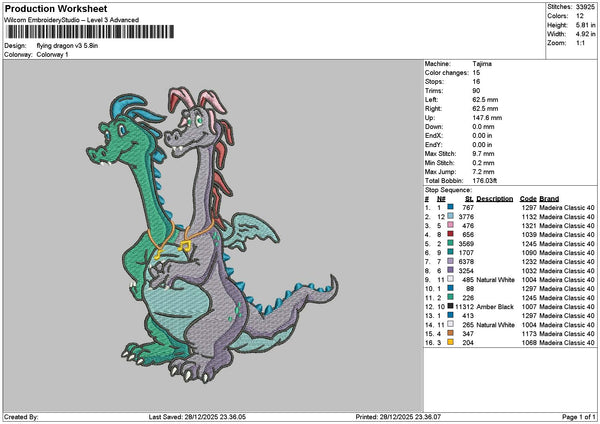Click 'Natural White' in stop row 14

point(496,325)
